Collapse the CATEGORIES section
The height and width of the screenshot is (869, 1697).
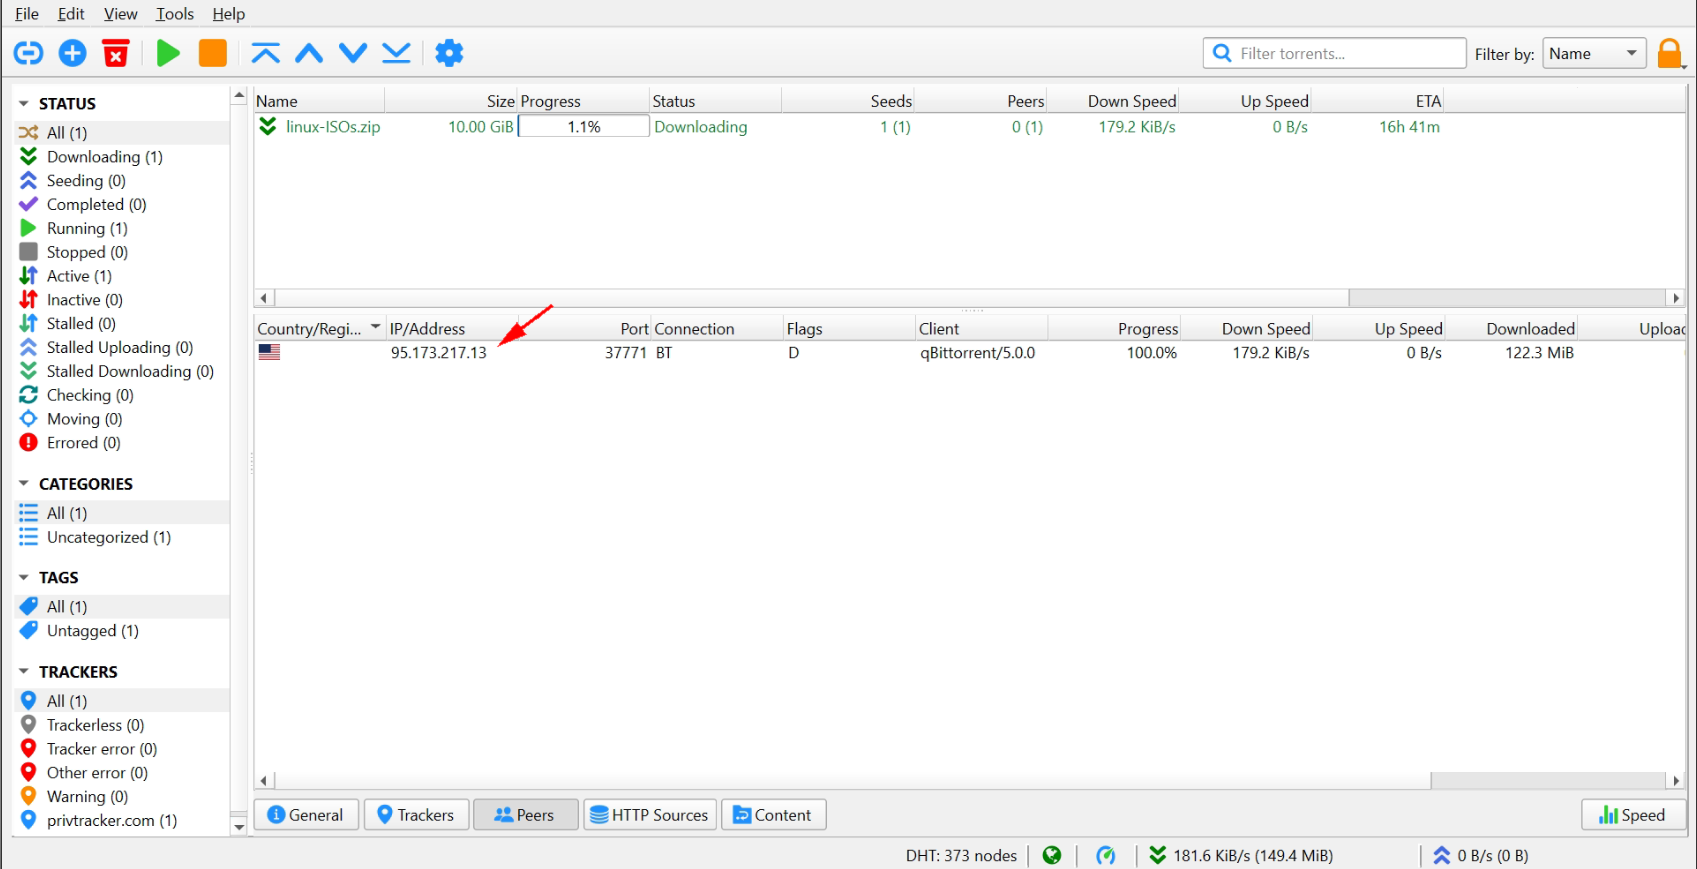tap(24, 484)
